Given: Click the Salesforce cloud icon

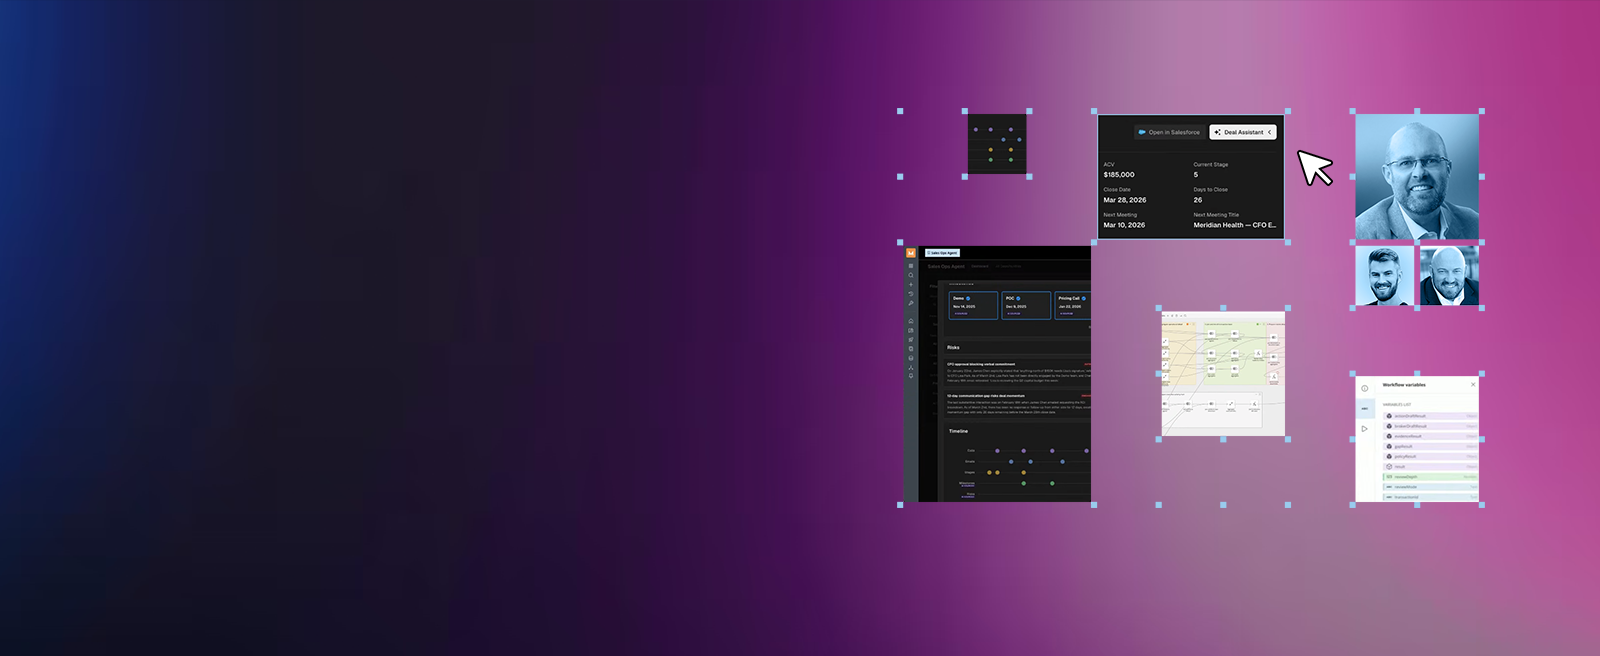Looking at the screenshot, I should click(1142, 132).
